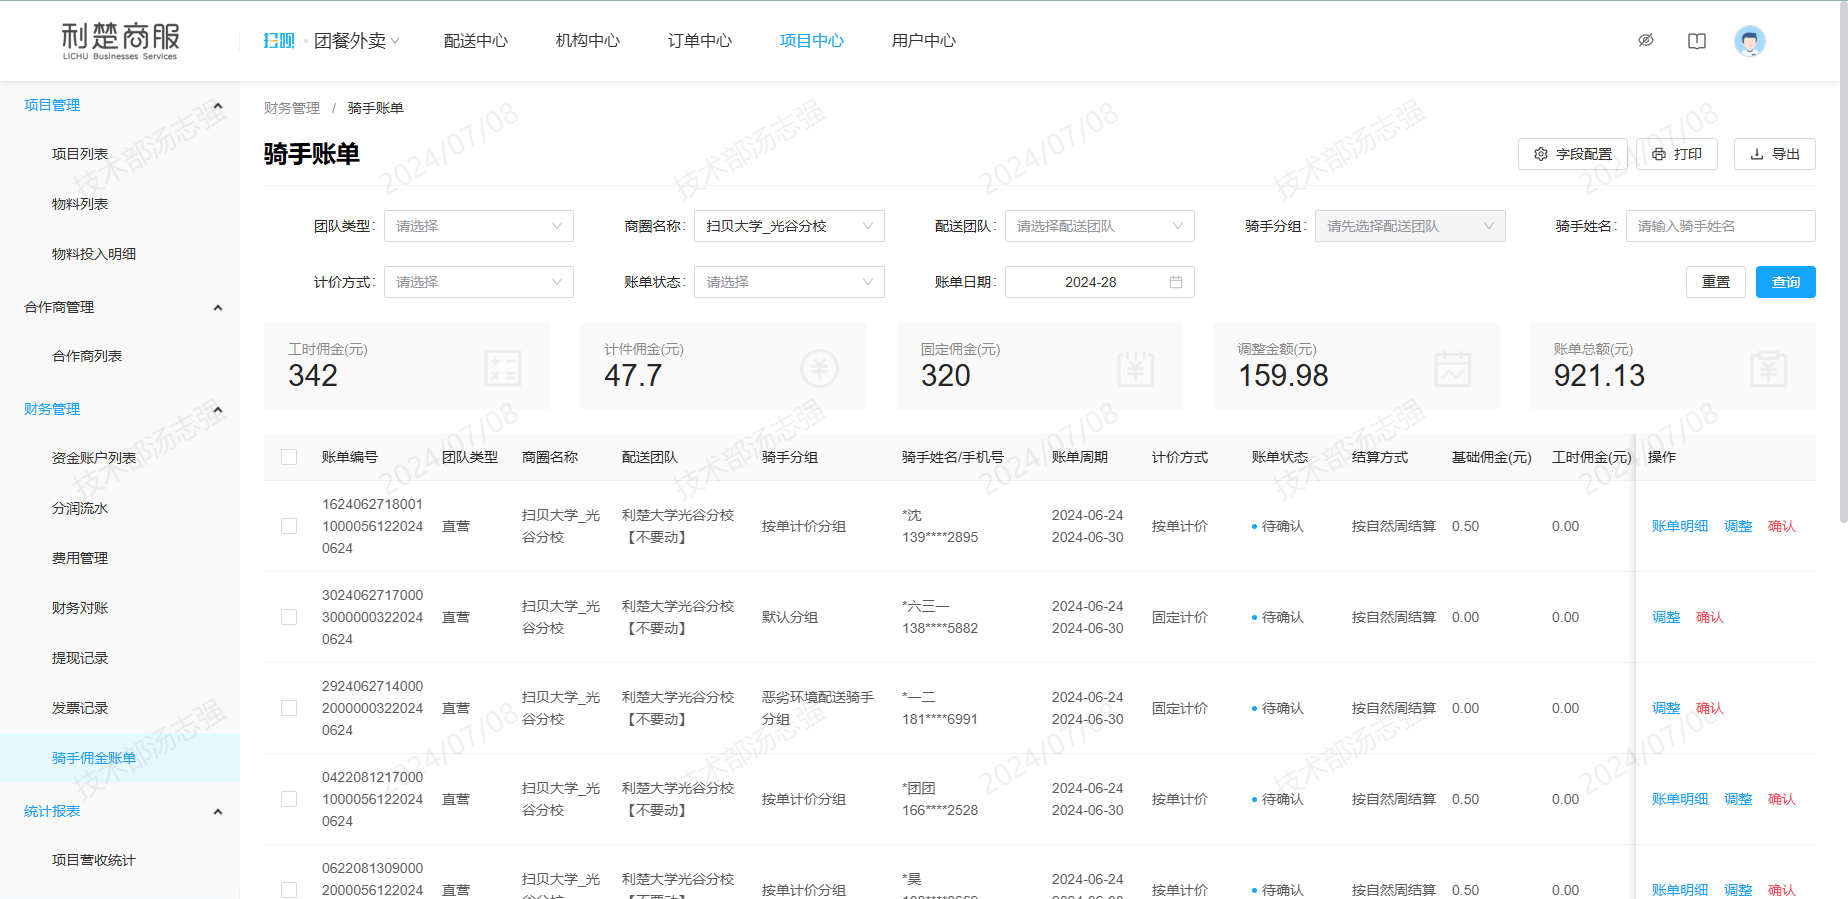The width and height of the screenshot is (1848, 899).
Task: Click the 利楚商服 logo
Action: coord(120,41)
